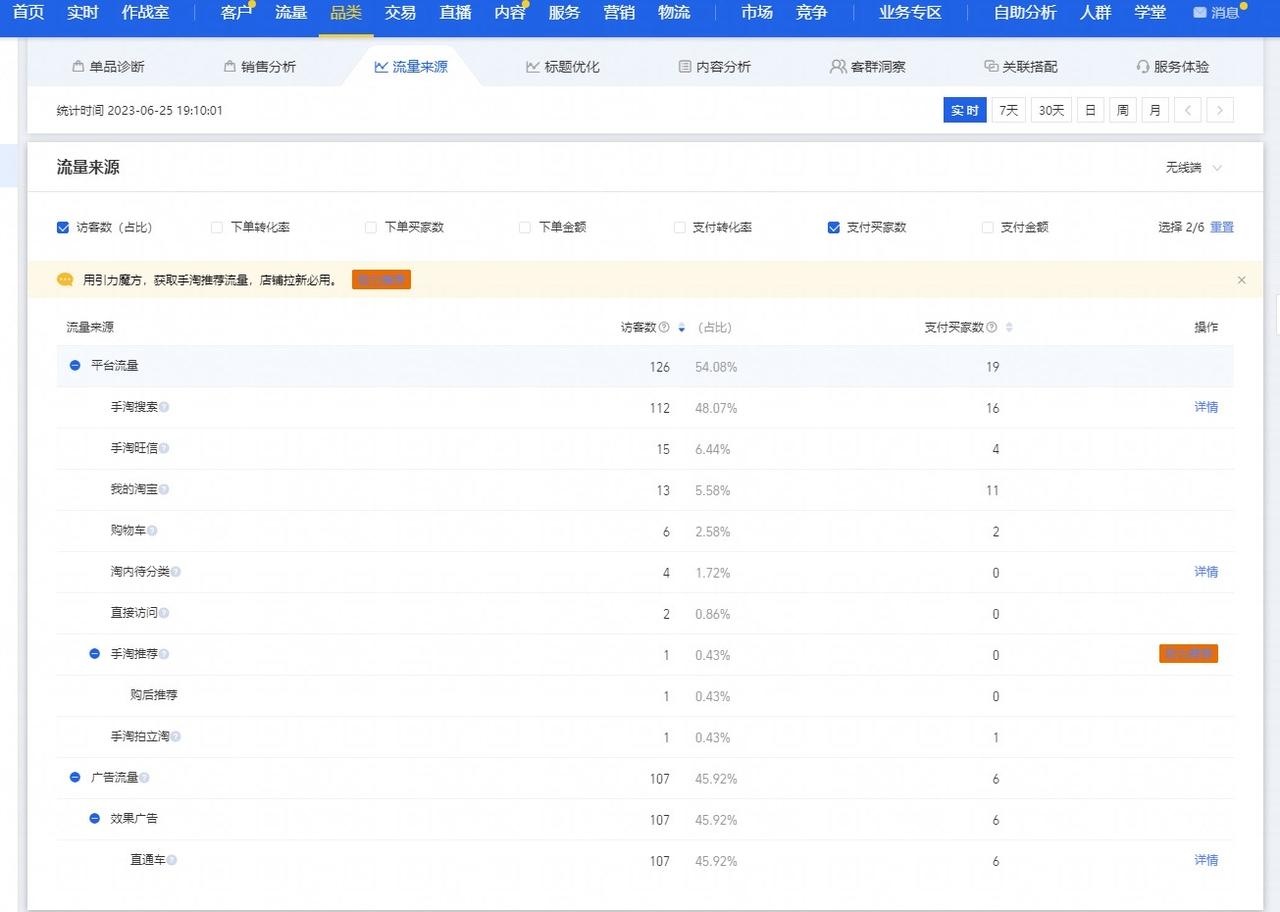Open 交易 in top navigation

(400, 13)
